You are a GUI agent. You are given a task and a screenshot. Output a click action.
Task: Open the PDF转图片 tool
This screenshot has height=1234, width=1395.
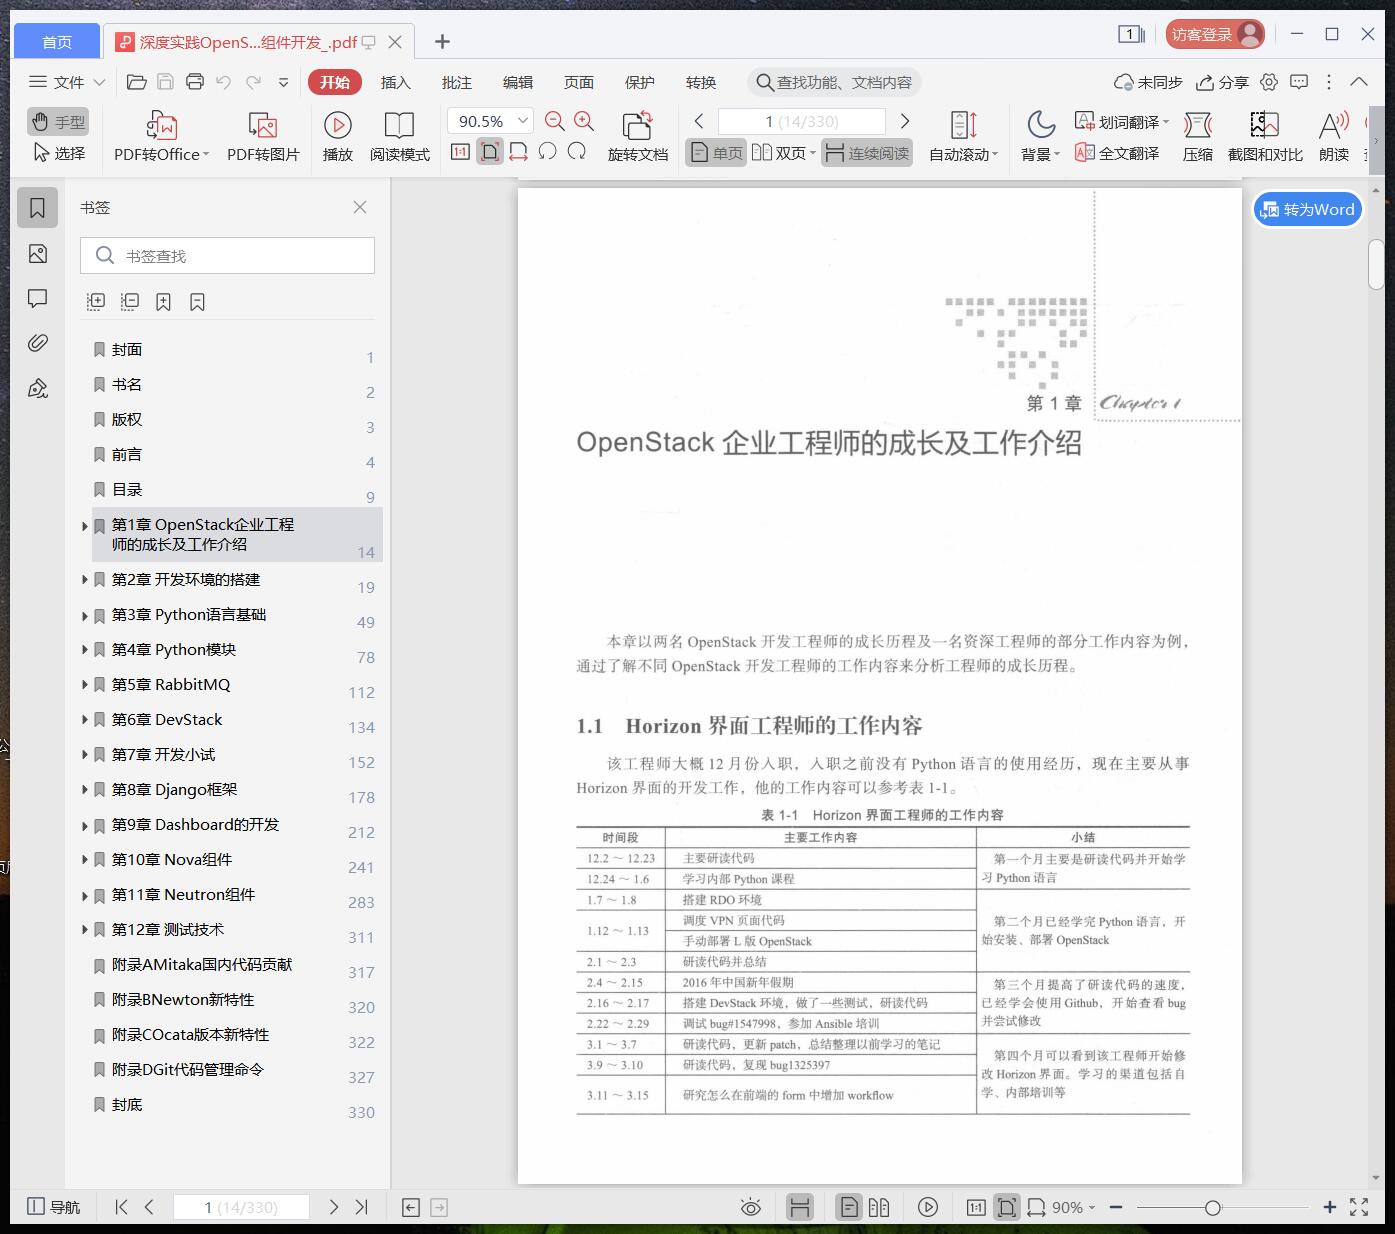coord(263,136)
